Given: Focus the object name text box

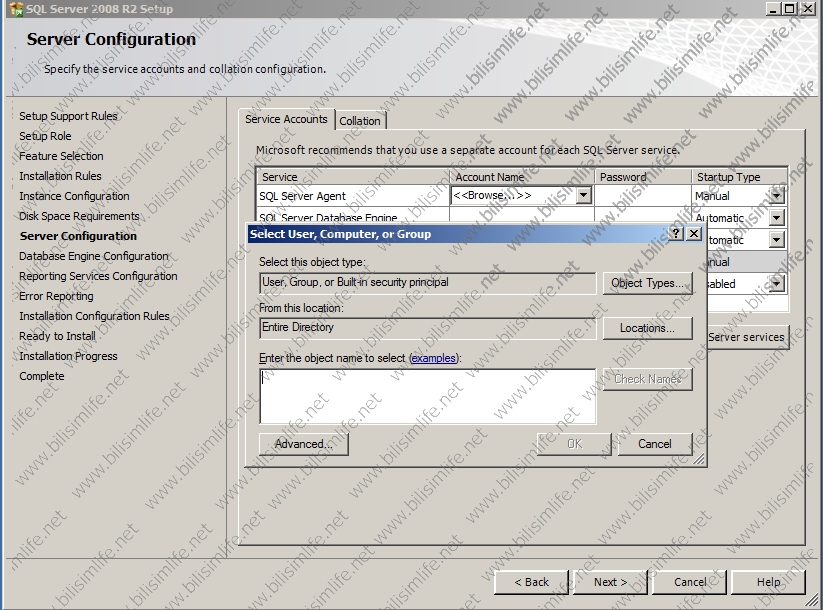Looking at the screenshot, I should (428, 396).
